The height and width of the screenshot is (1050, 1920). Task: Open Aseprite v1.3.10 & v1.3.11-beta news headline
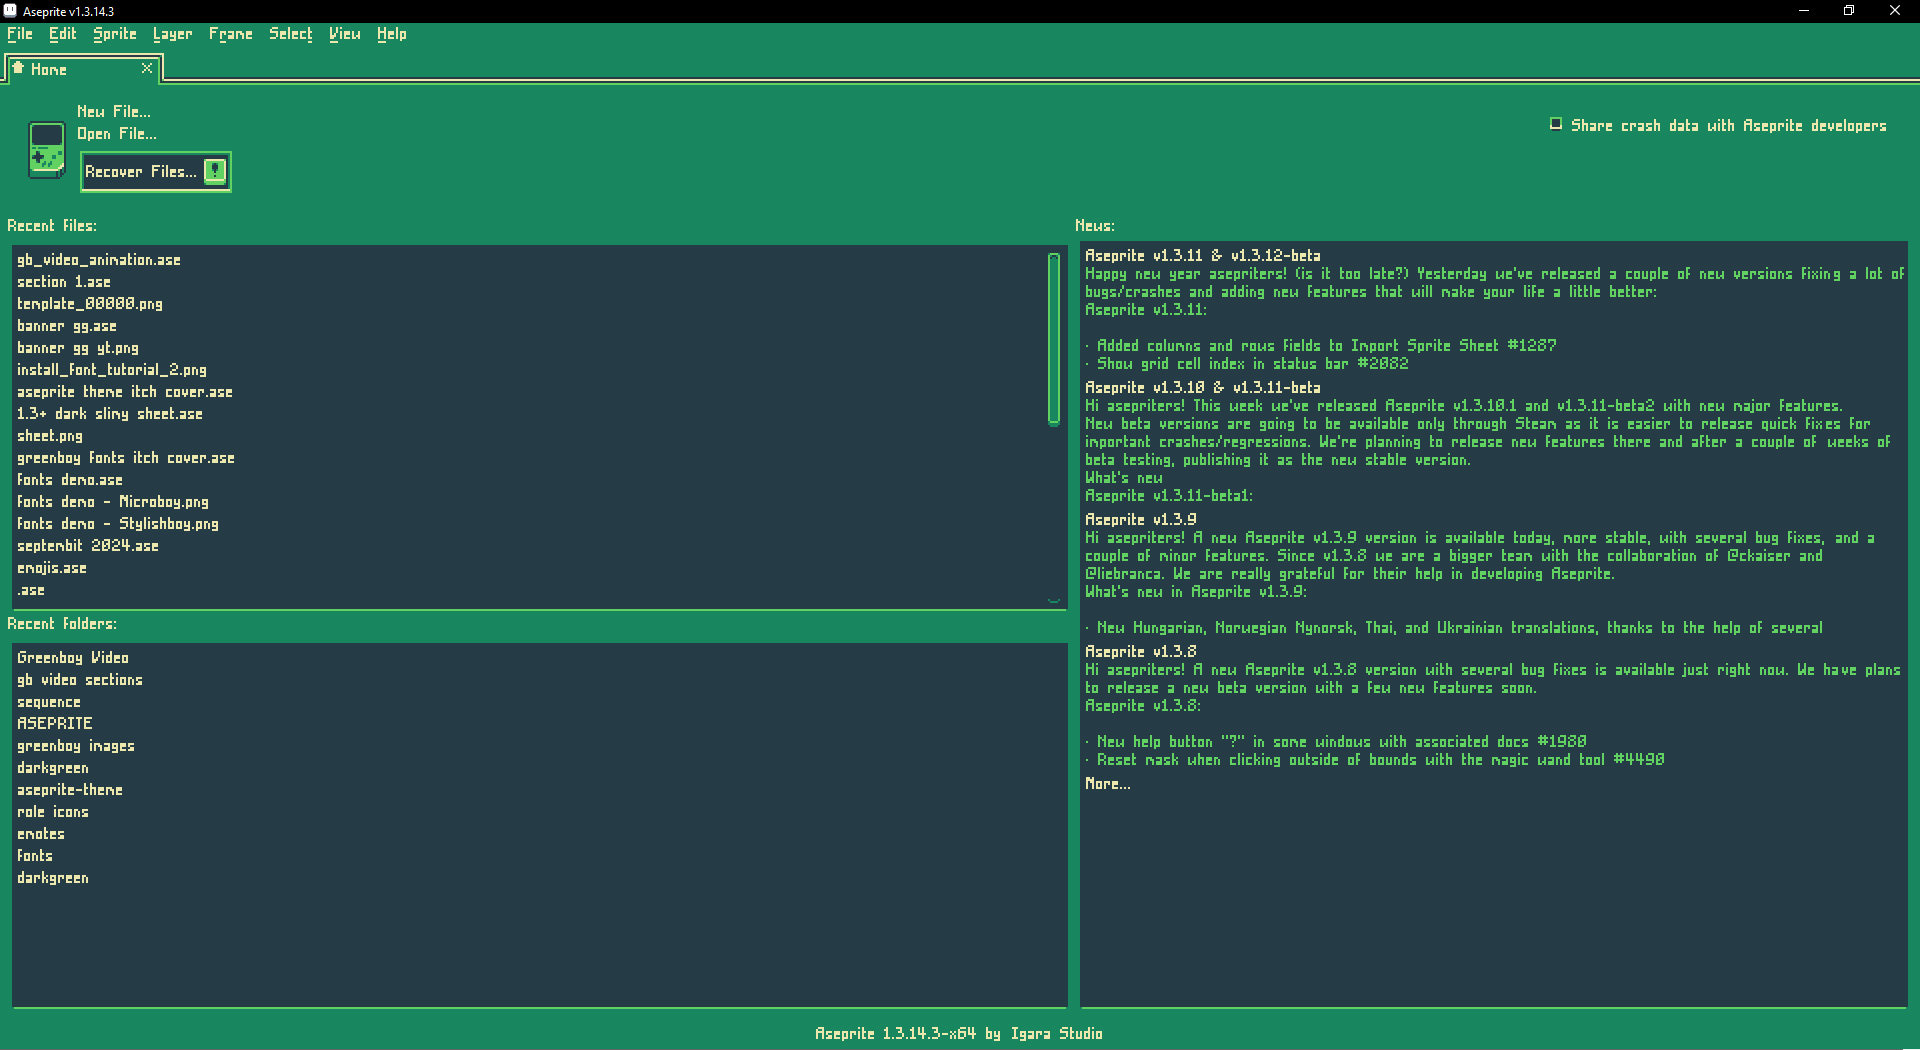click(x=1203, y=388)
